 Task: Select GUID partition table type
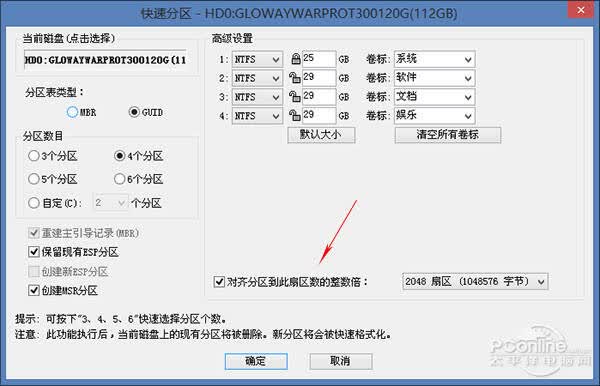click(134, 112)
